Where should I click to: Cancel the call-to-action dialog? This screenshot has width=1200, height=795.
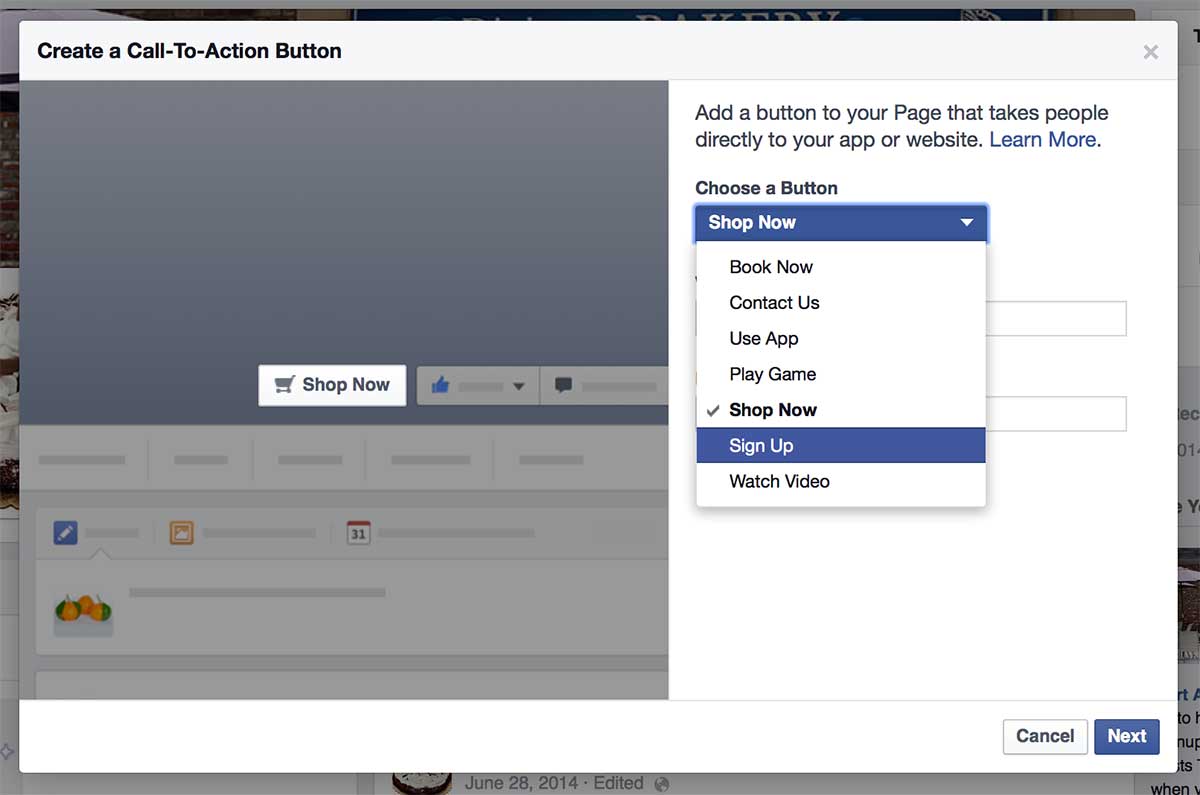1045,736
